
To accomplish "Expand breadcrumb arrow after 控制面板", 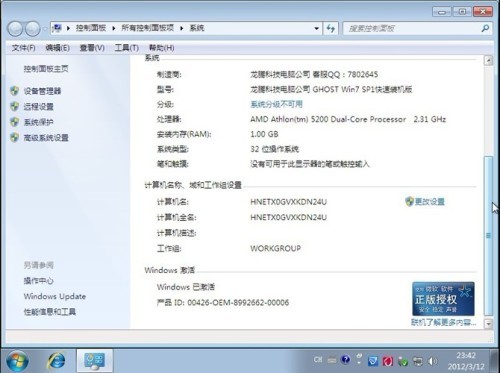I will tap(114, 28).
